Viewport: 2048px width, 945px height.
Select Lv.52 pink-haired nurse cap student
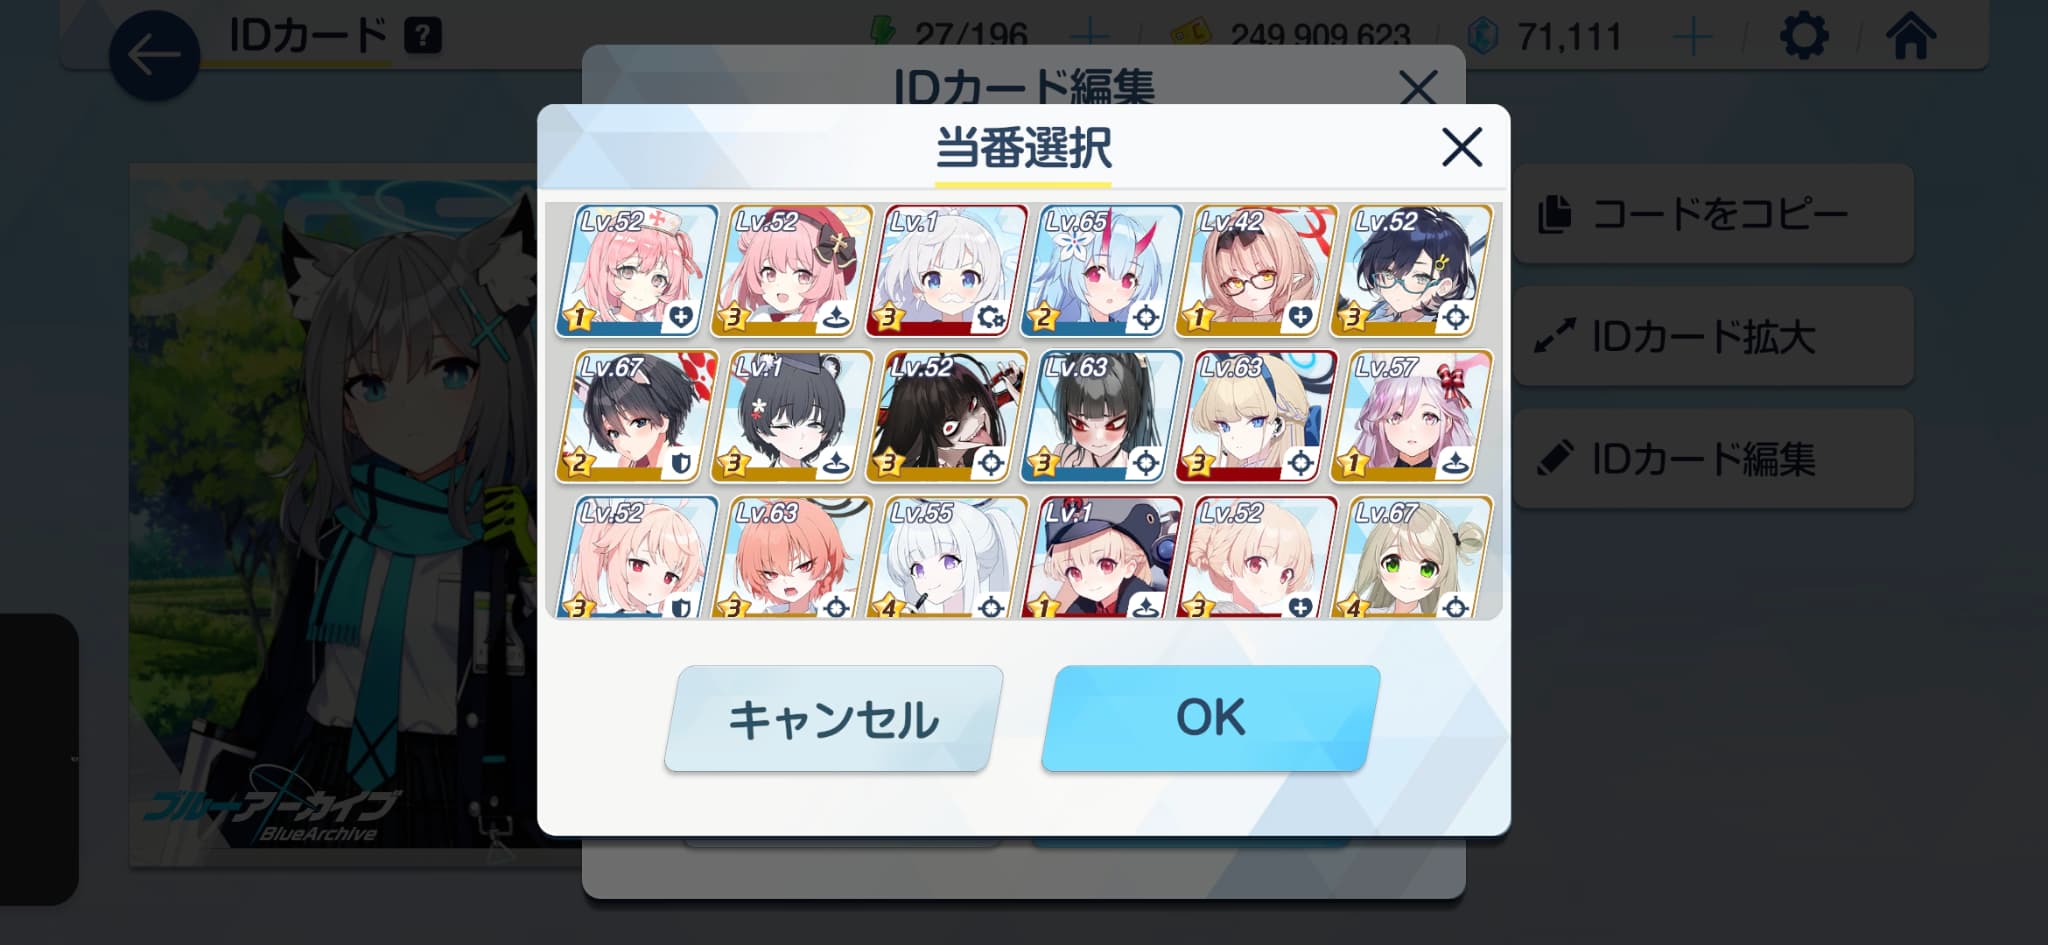pyautogui.click(x=637, y=270)
